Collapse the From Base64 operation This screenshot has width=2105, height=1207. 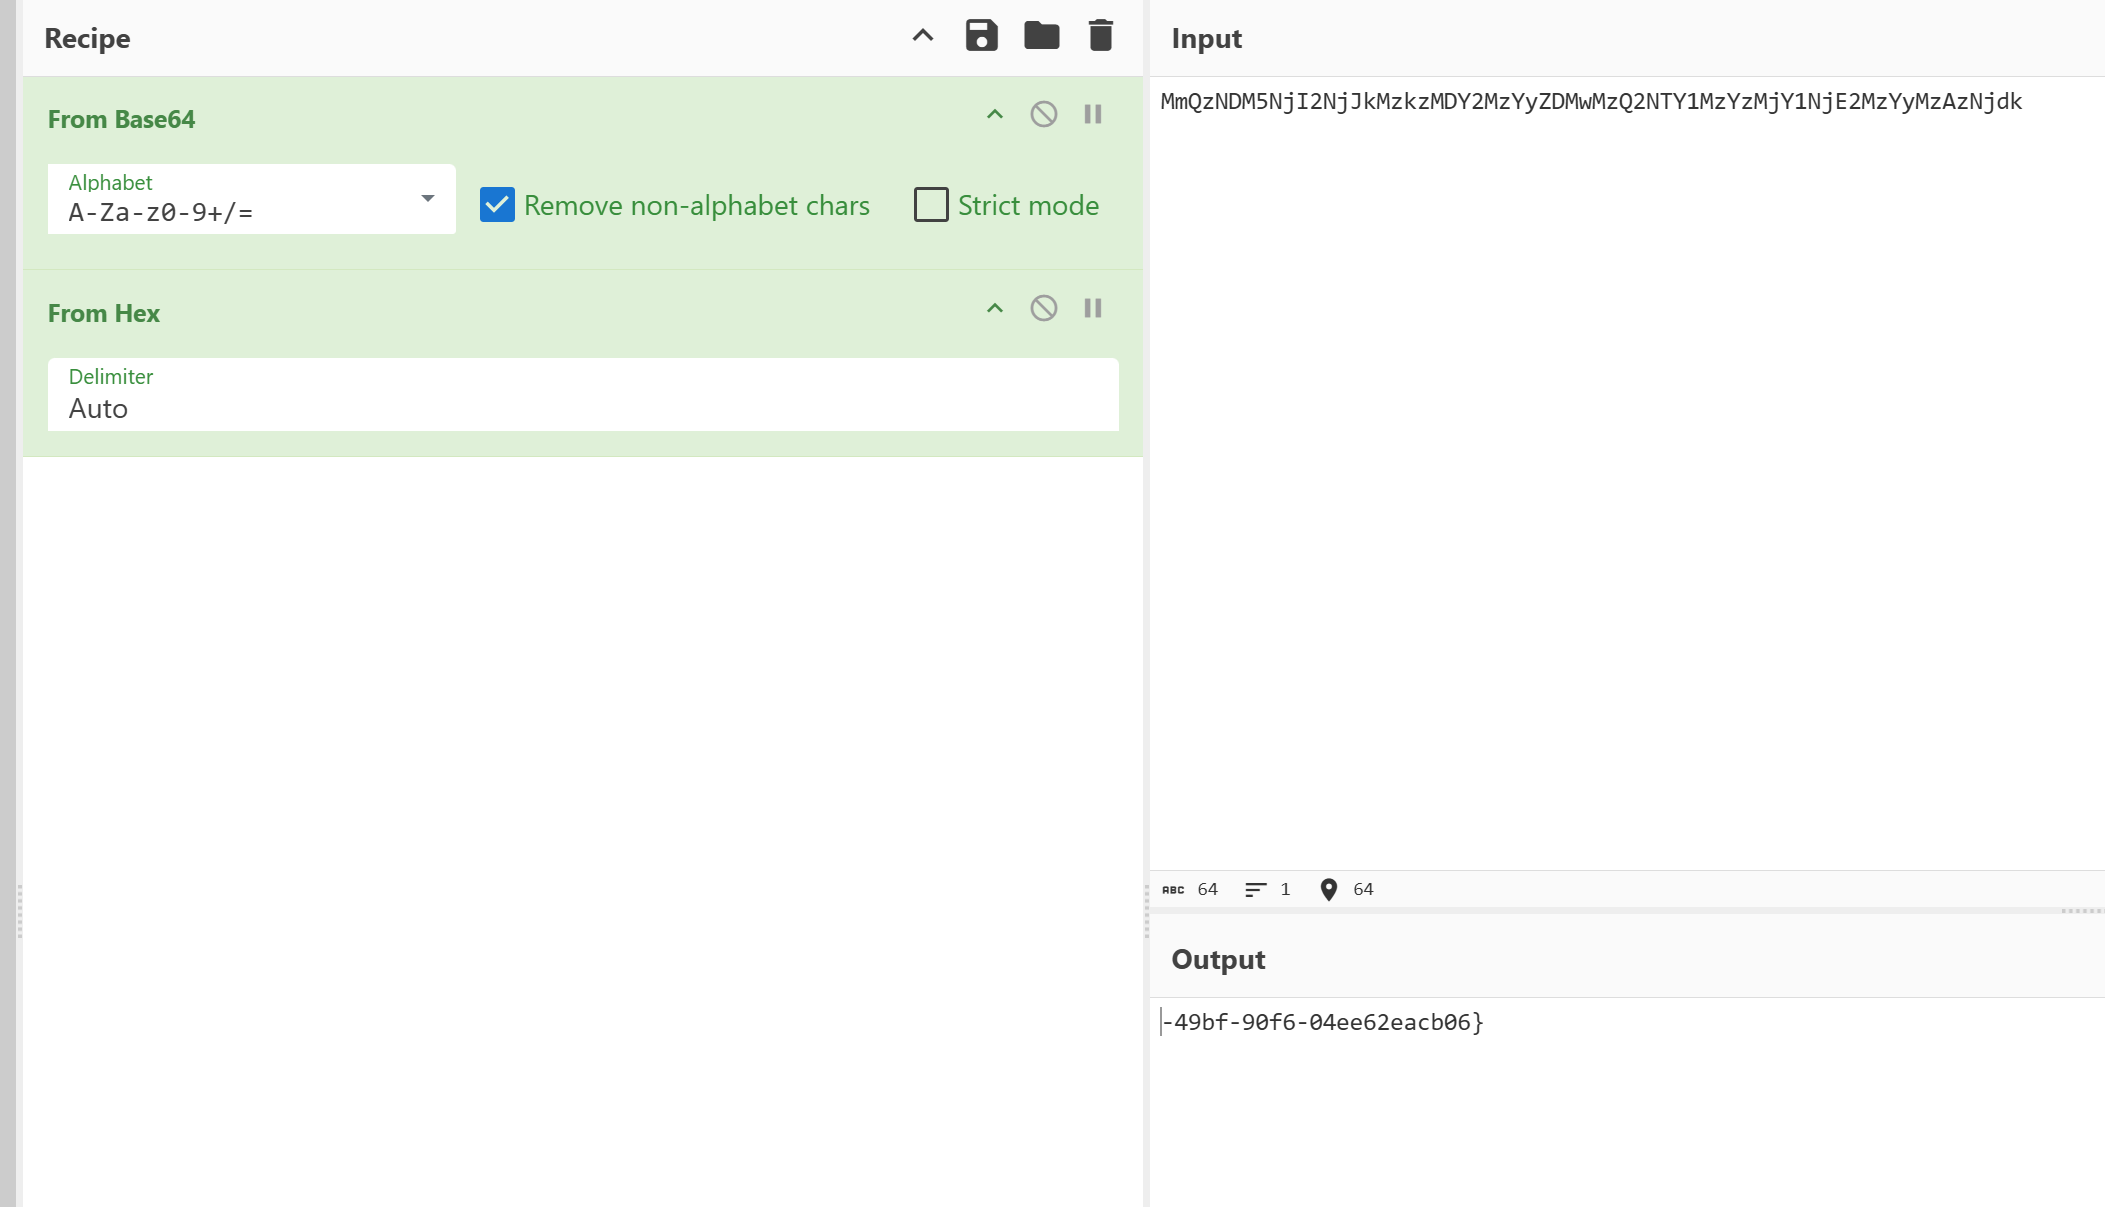[994, 115]
